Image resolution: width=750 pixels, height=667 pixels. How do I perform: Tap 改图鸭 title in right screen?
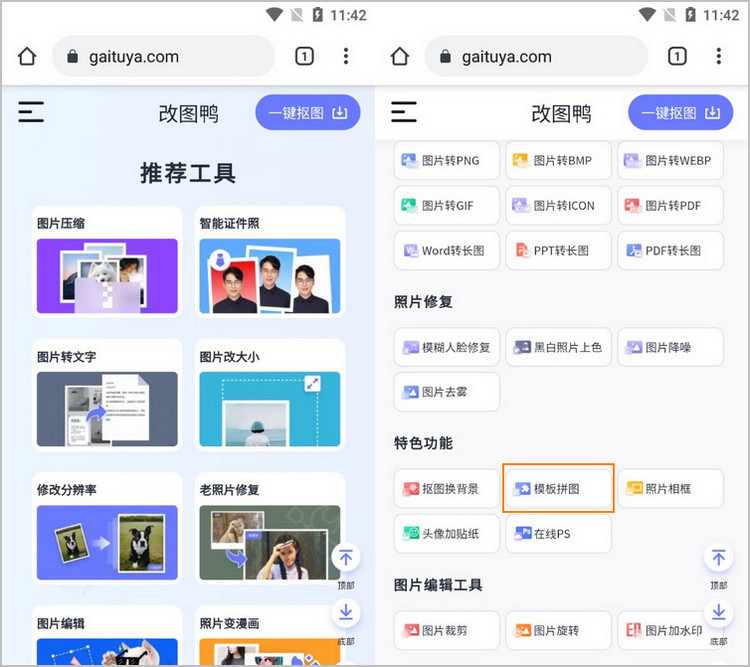pyautogui.click(x=561, y=114)
